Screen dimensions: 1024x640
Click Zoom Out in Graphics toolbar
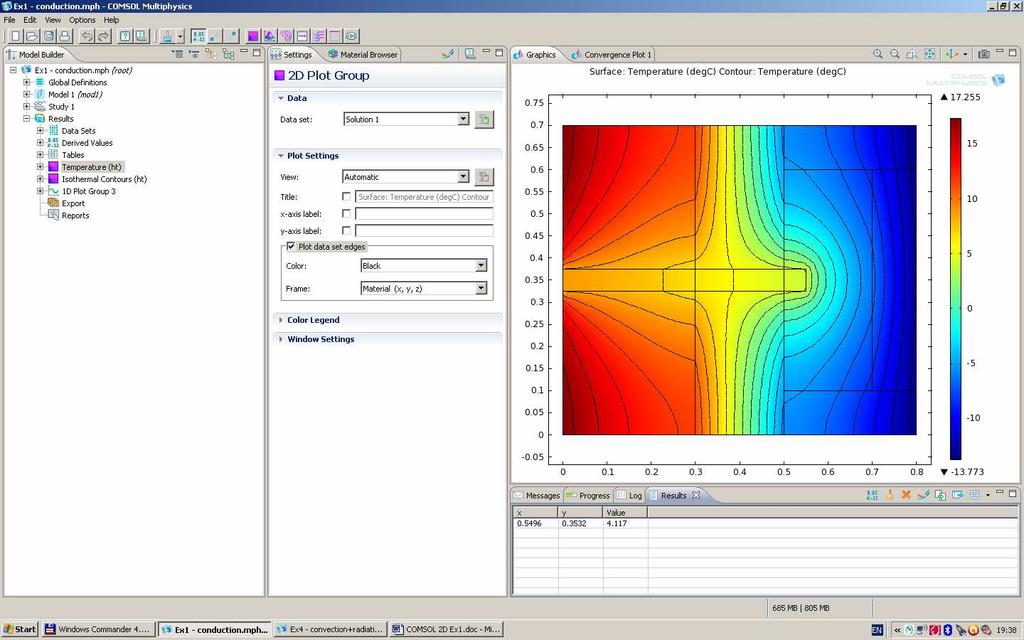click(895, 54)
